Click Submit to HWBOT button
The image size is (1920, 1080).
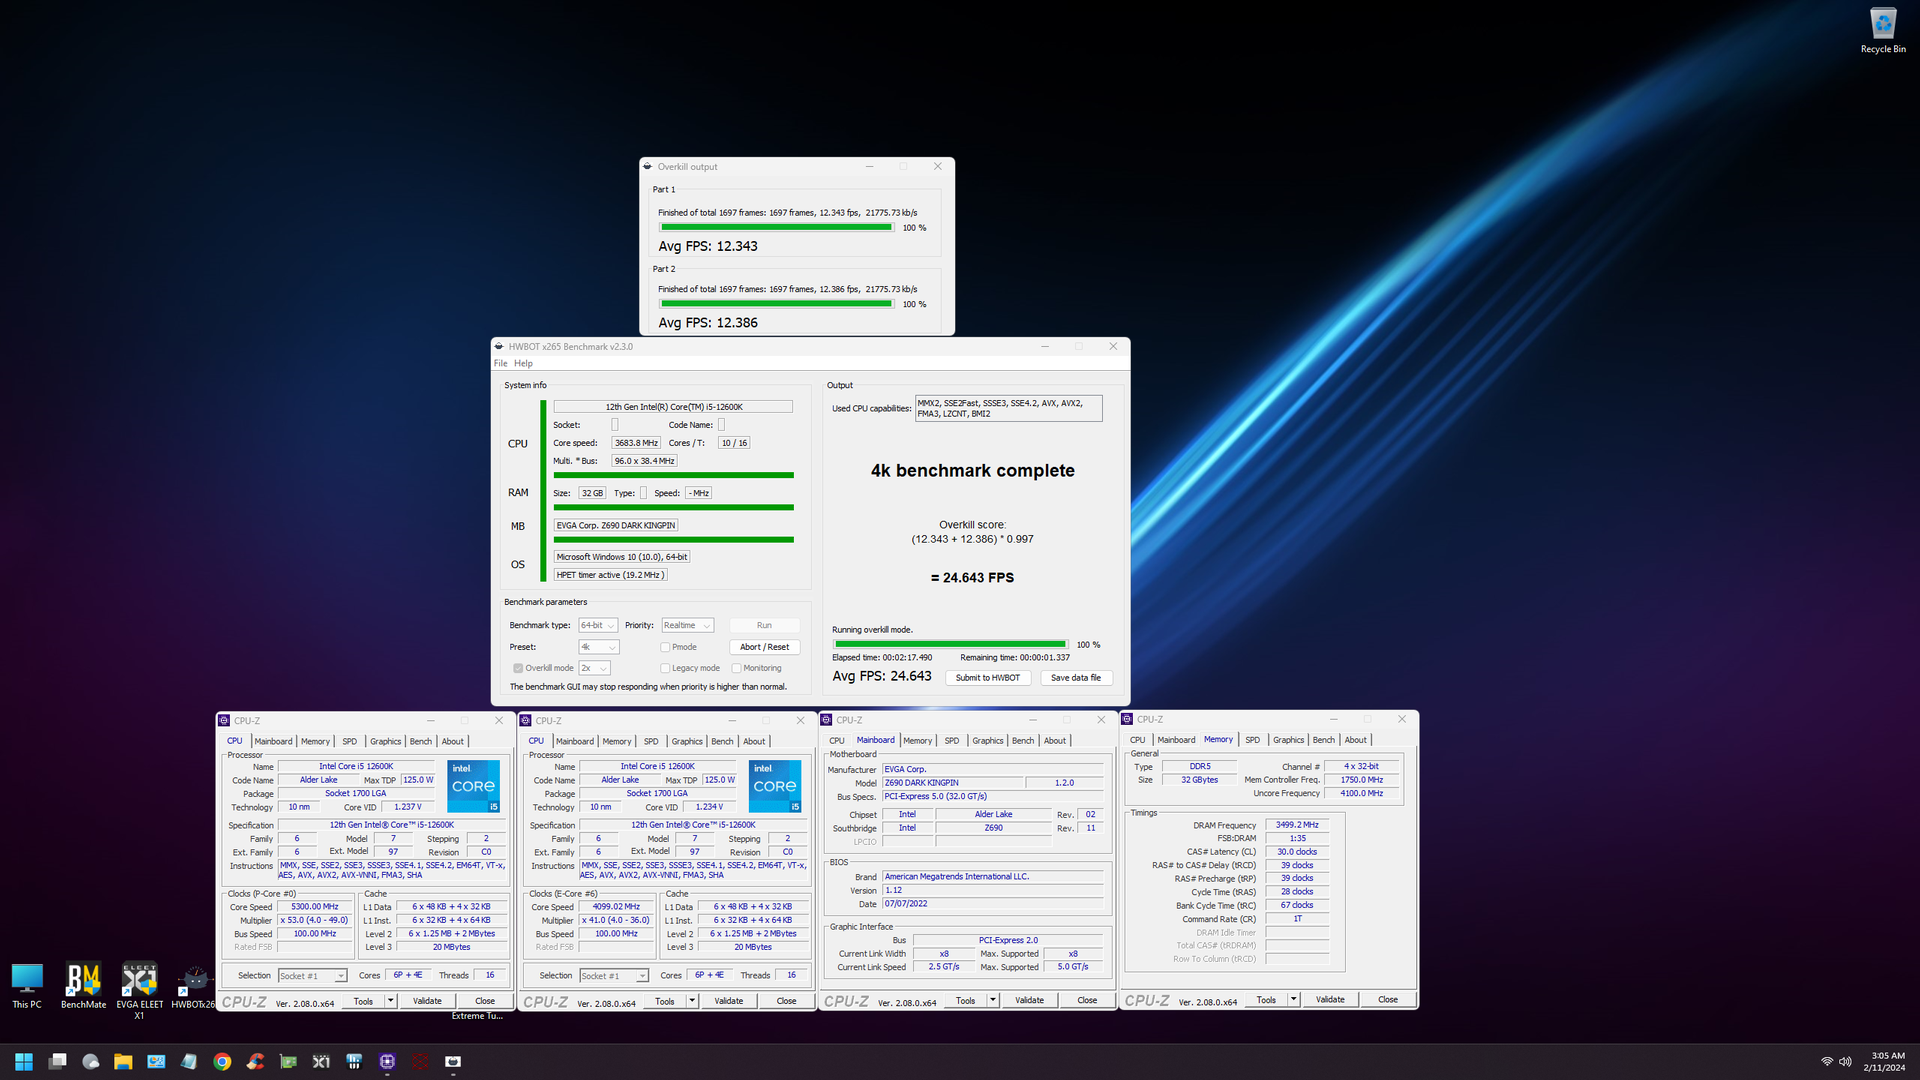(987, 678)
